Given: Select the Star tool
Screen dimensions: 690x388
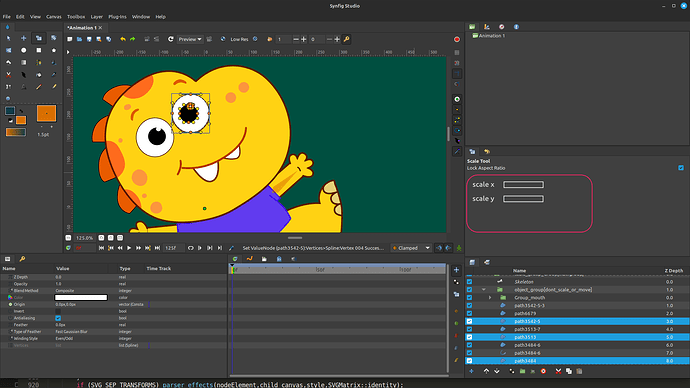Looking at the screenshot, I should pos(54,50).
